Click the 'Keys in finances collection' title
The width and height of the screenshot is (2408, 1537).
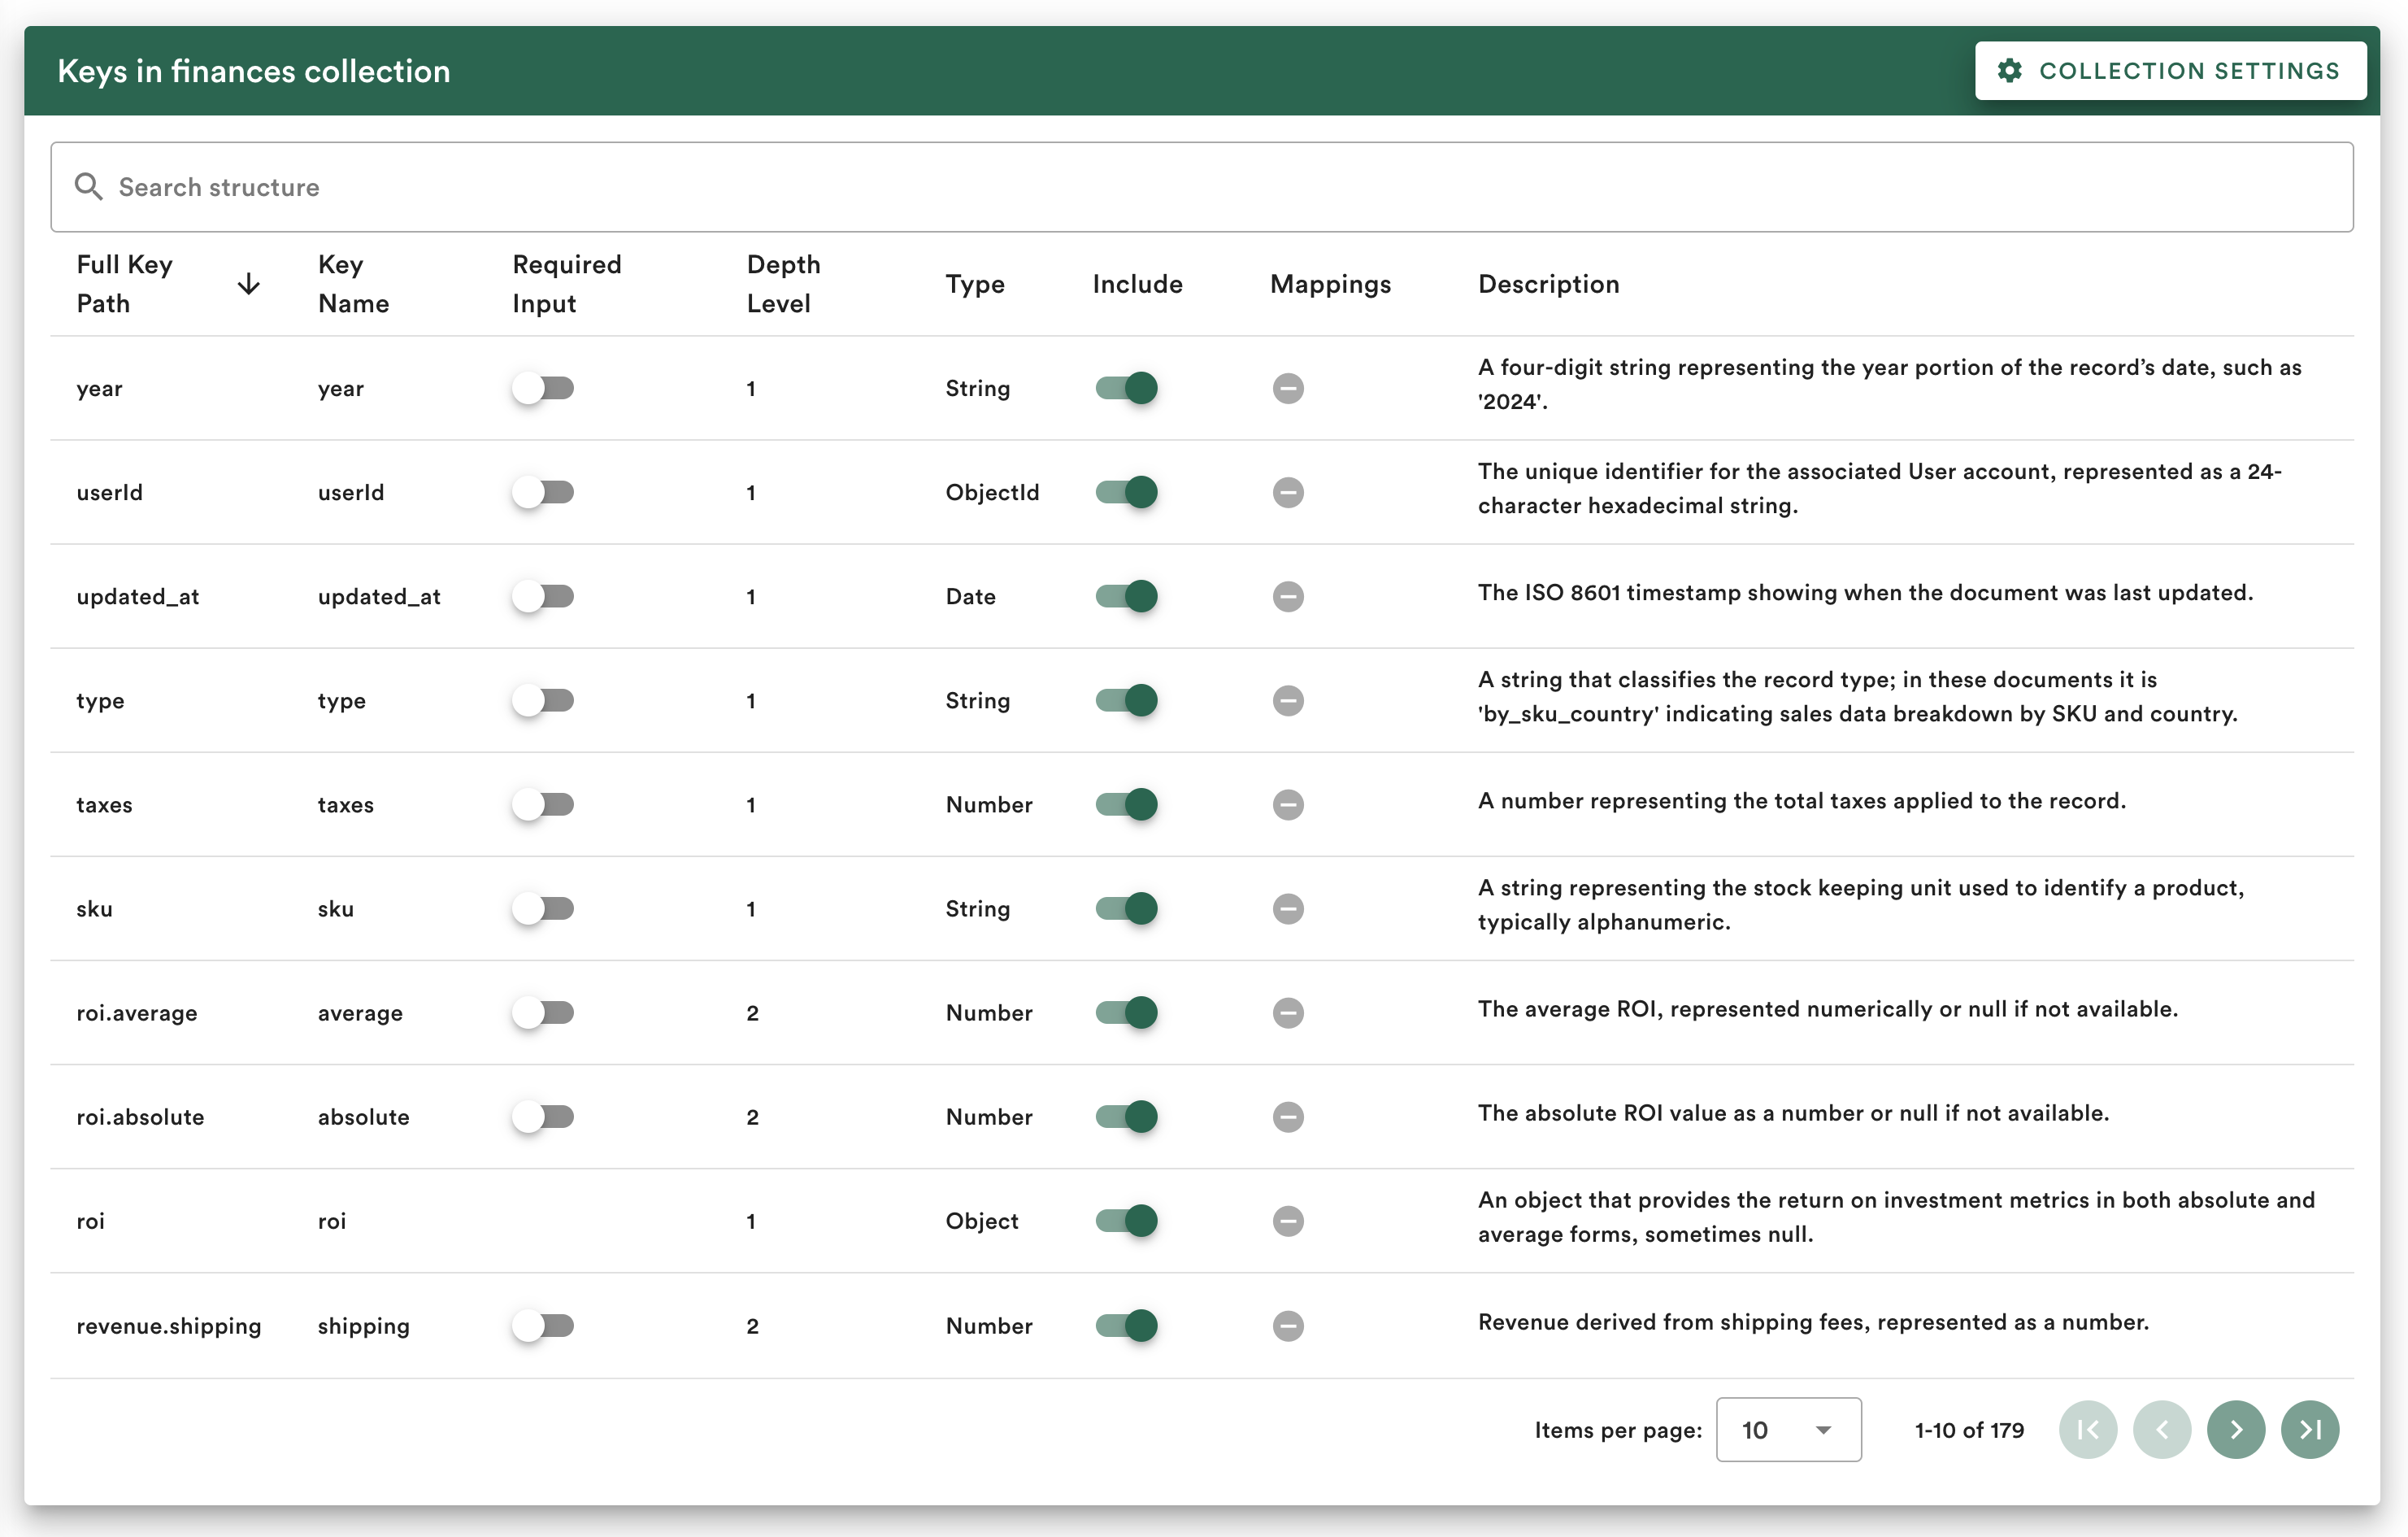254,71
